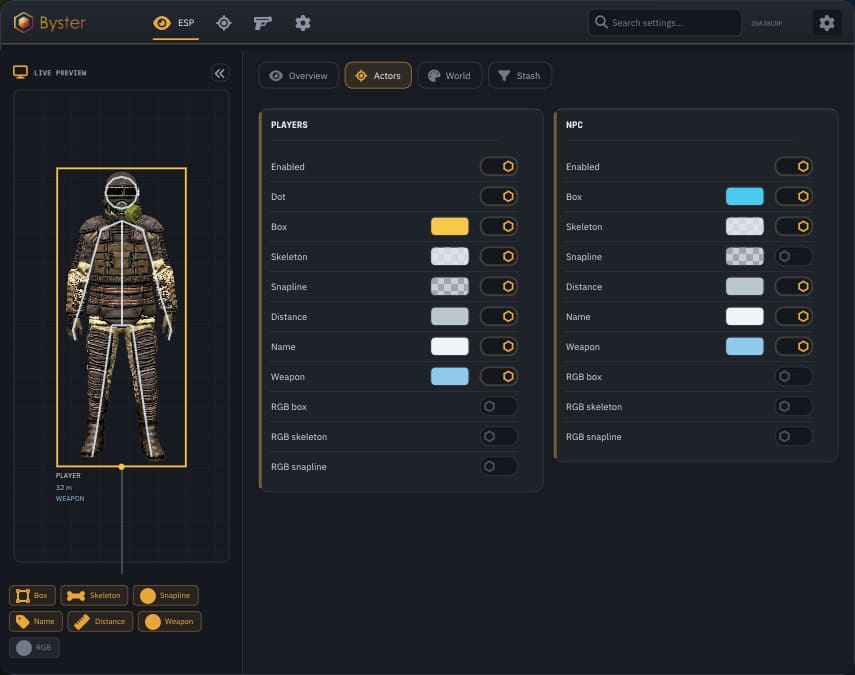The height and width of the screenshot is (675, 855).
Task: Open the Players Name white color swatch
Action: 449,346
